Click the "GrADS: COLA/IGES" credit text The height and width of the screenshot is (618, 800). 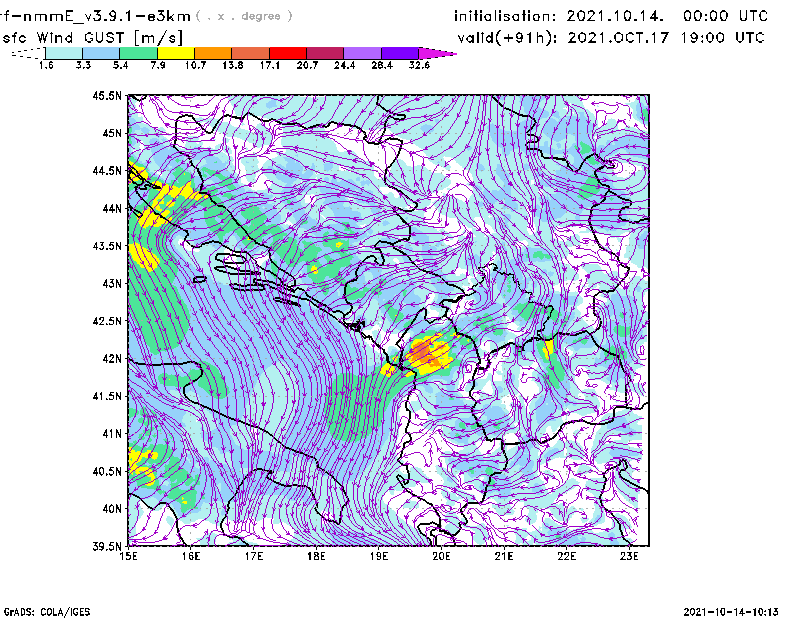click(47, 612)
